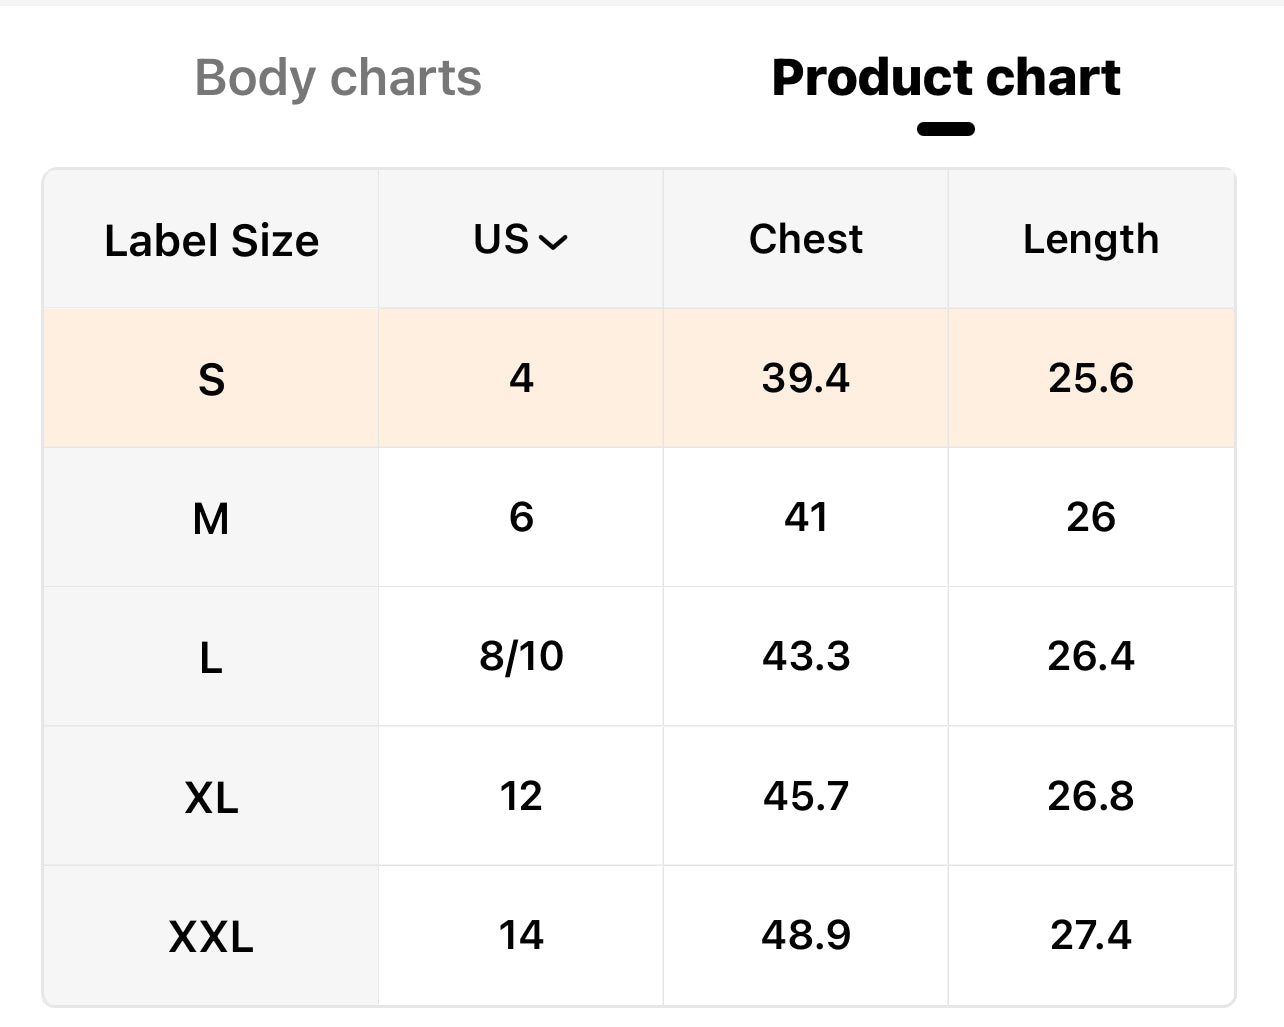Click the Label Size column header
Screen dimensions: 1284x1027
pos(211,241)
